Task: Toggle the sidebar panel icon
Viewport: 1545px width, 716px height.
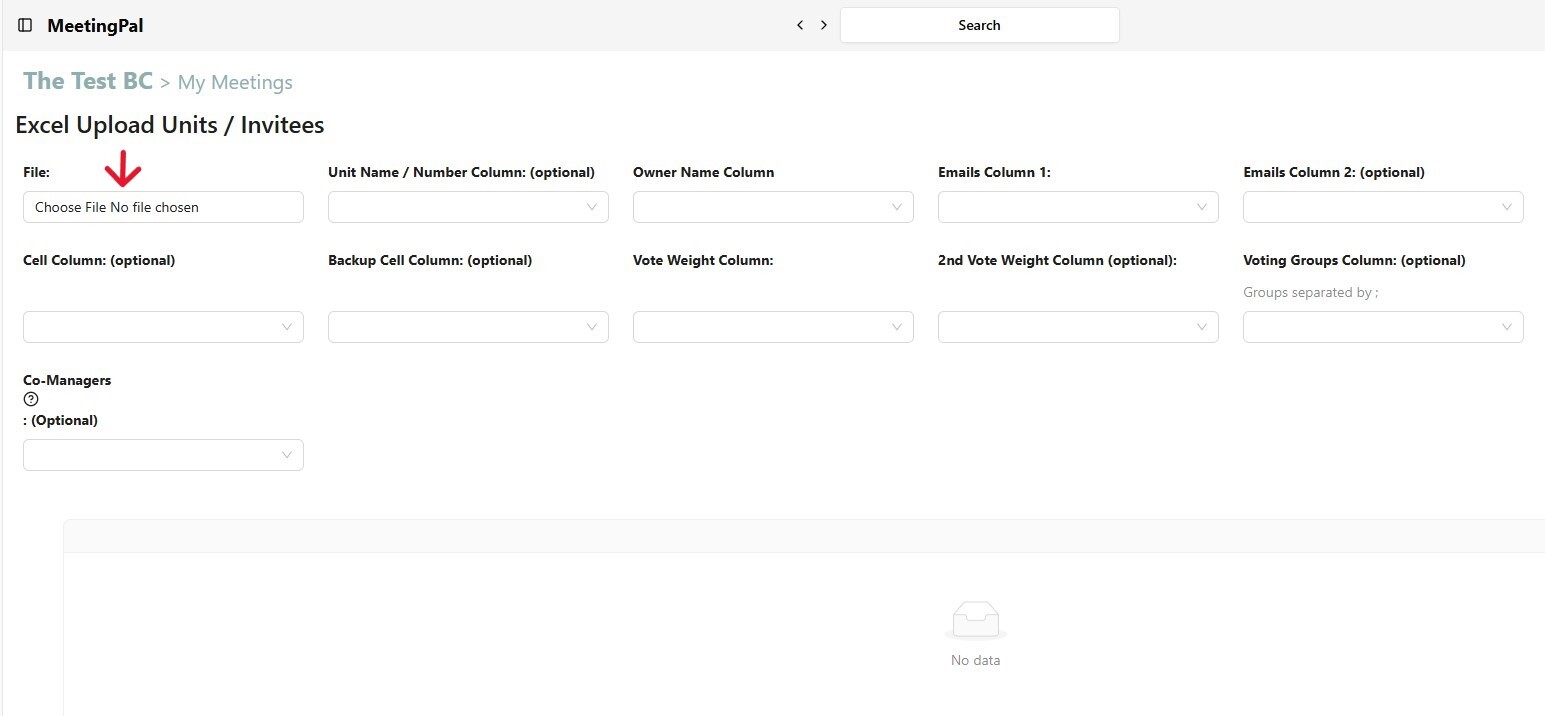Action: (x=25, y=25)
